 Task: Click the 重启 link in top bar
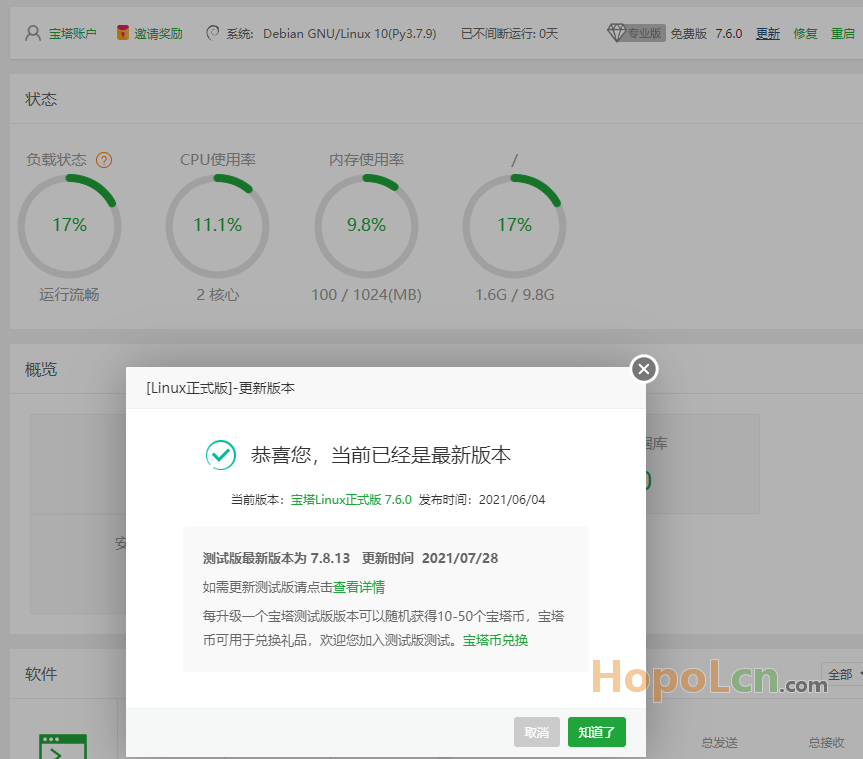point(843,34)
